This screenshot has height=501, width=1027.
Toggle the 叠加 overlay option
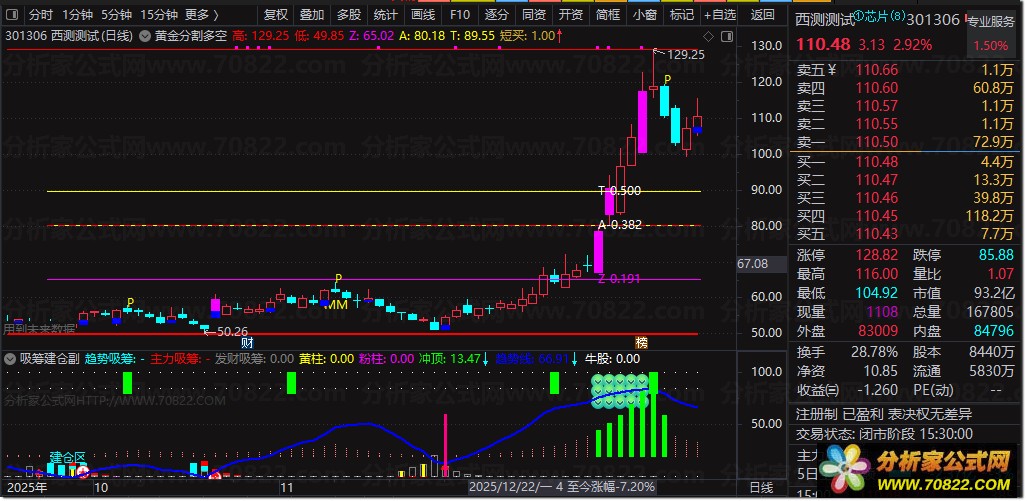coord(312,14)
